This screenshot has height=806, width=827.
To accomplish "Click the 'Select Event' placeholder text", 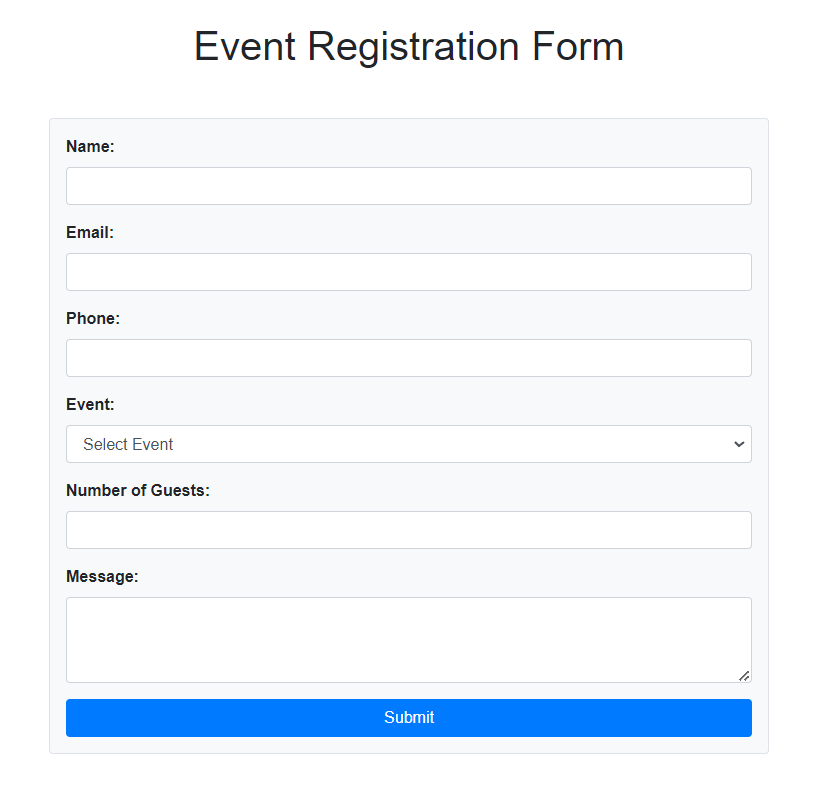I will [x=128, y=444].
